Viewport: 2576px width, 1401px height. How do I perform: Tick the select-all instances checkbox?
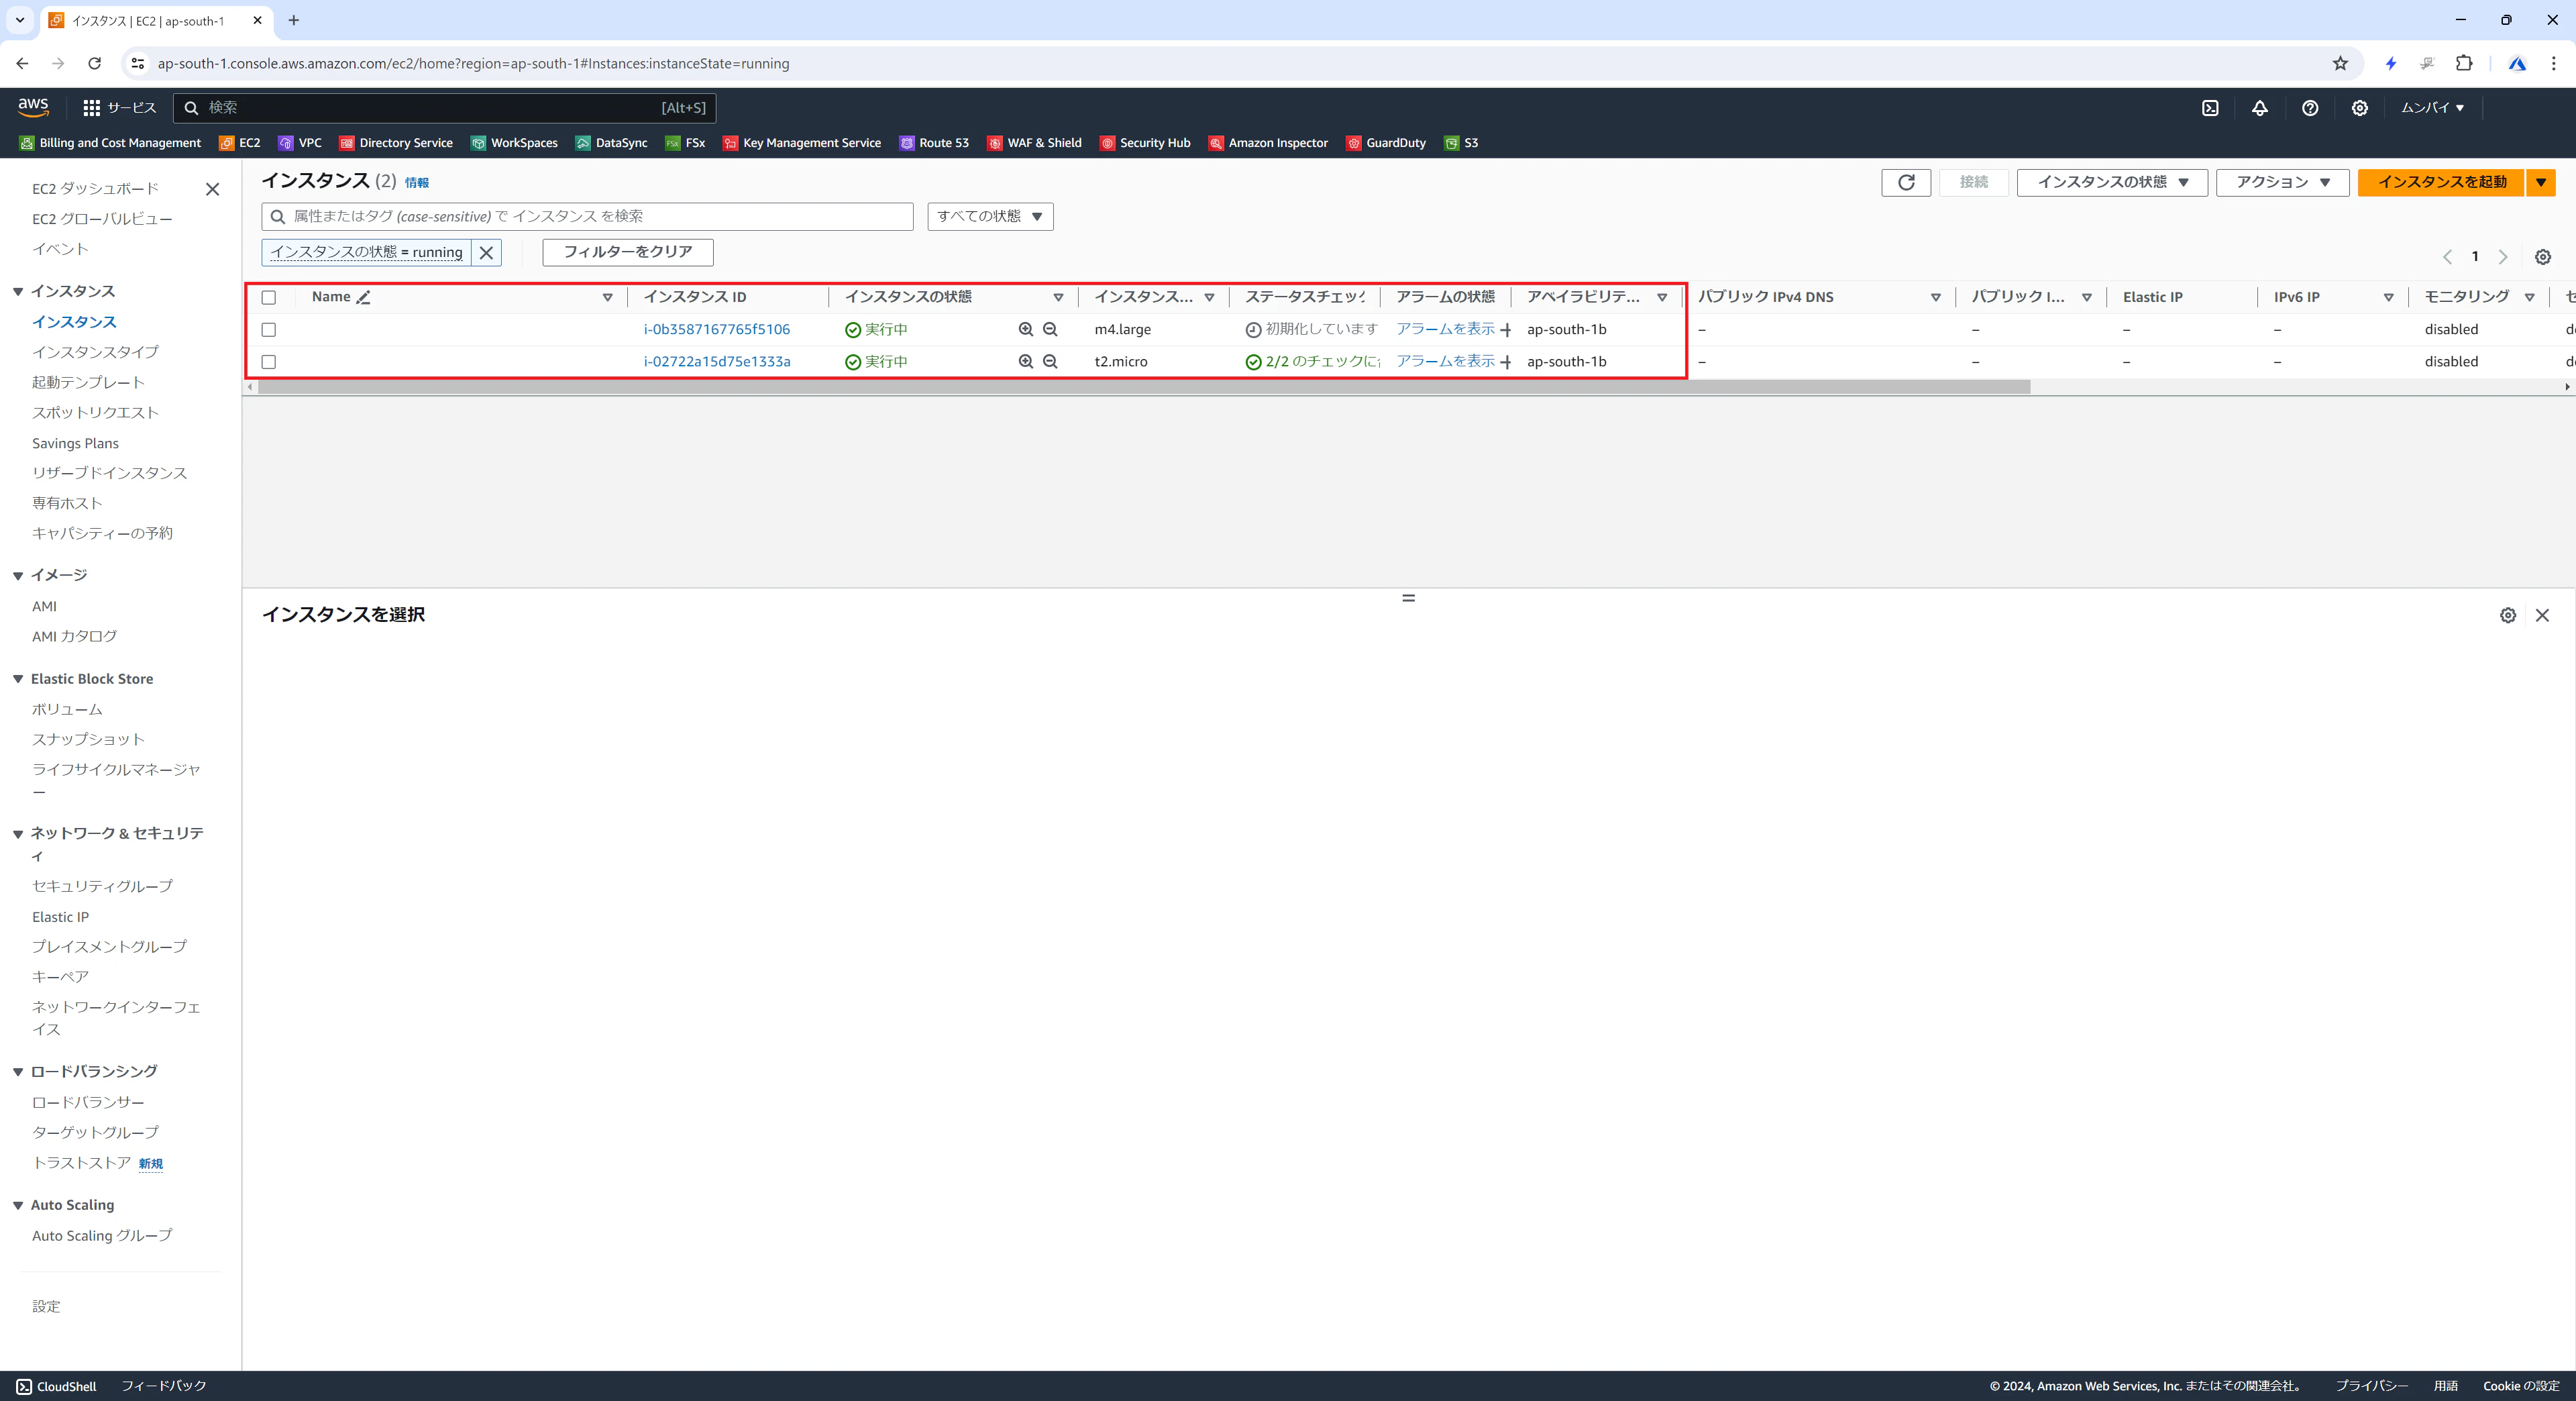click(x=268, y=297)
